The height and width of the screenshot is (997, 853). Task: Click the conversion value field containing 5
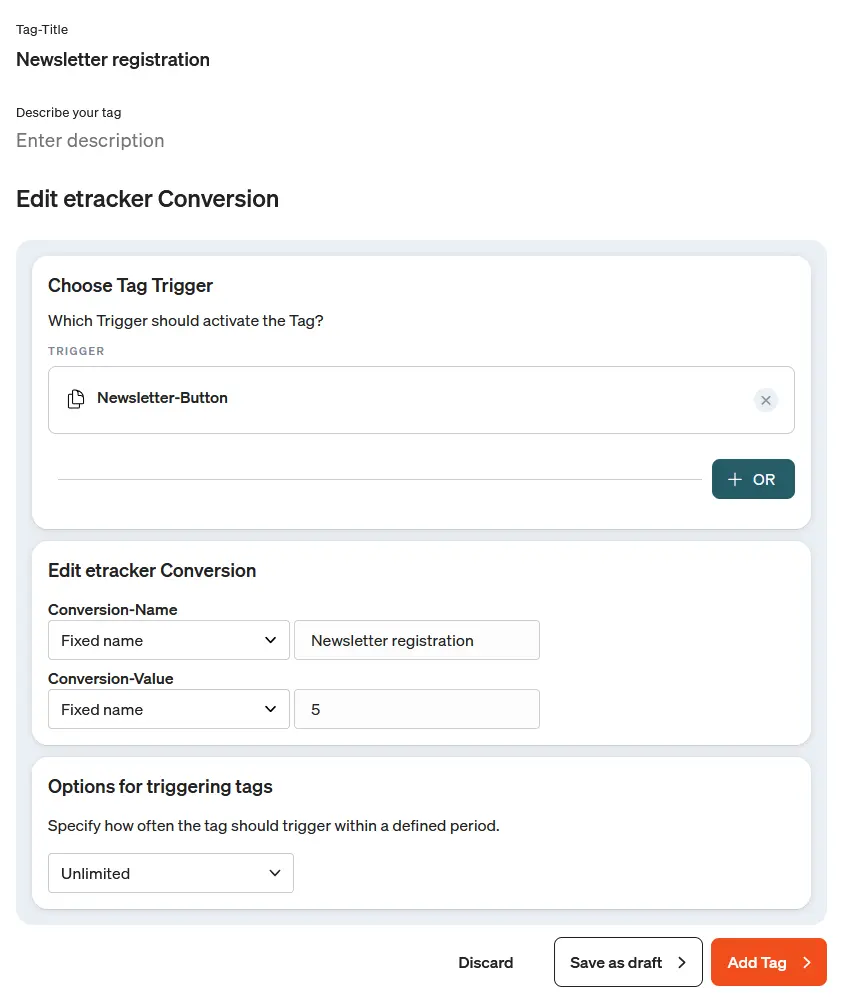tap(417, 709)
